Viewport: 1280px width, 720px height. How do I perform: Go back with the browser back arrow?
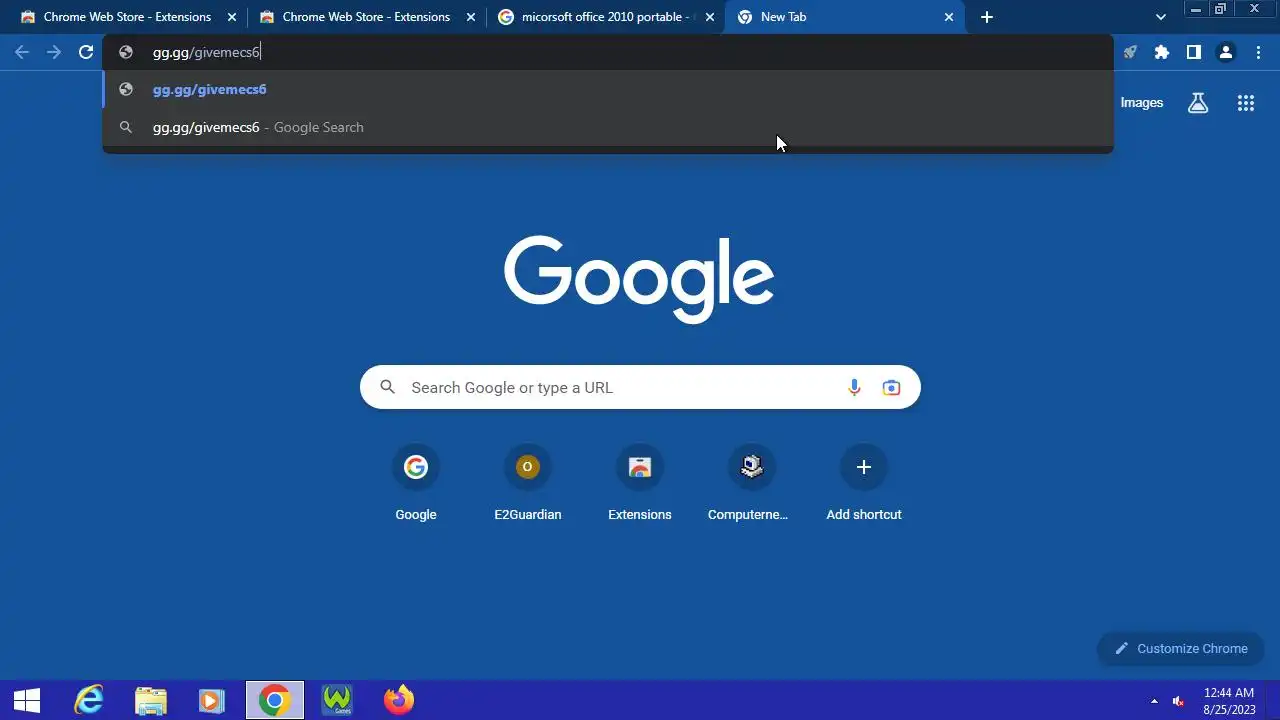tap(22, 52)
